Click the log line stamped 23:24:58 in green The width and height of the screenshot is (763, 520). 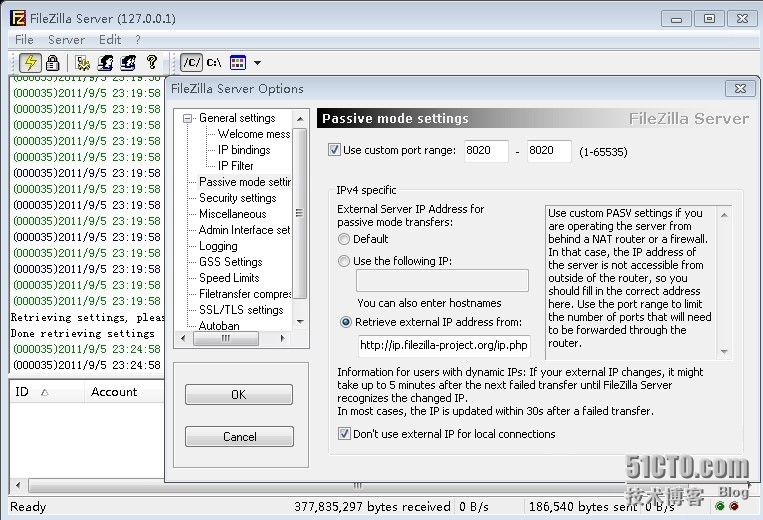(87, 349)
